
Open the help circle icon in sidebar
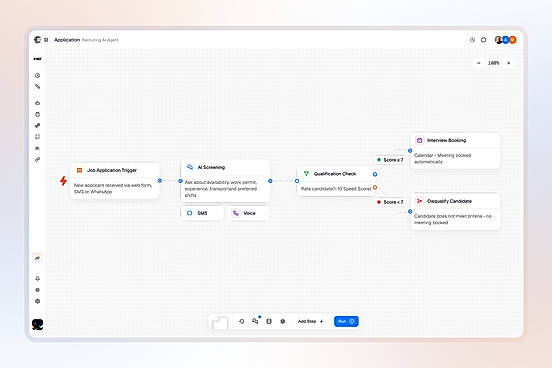pyautogui.click(x=37, y=290)
